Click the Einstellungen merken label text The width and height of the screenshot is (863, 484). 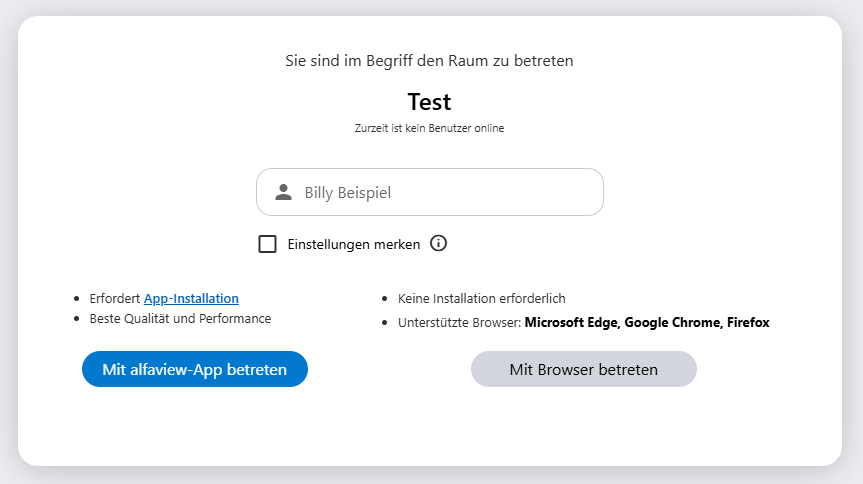click(353, 244)
